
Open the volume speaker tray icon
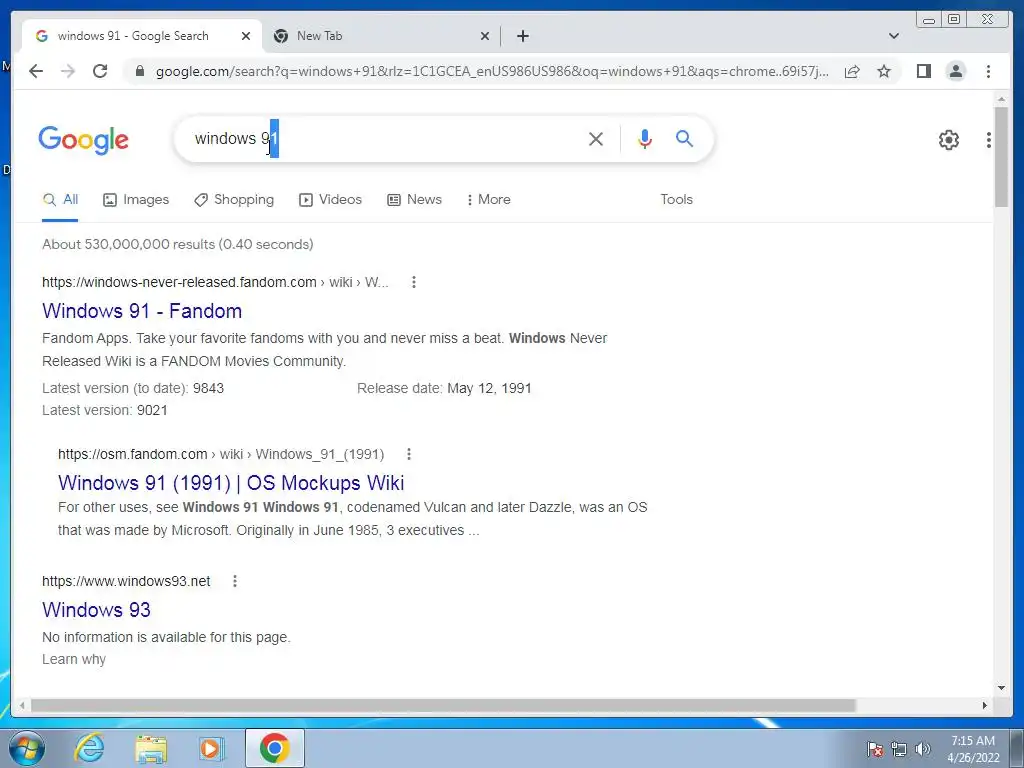coord(922,750)
